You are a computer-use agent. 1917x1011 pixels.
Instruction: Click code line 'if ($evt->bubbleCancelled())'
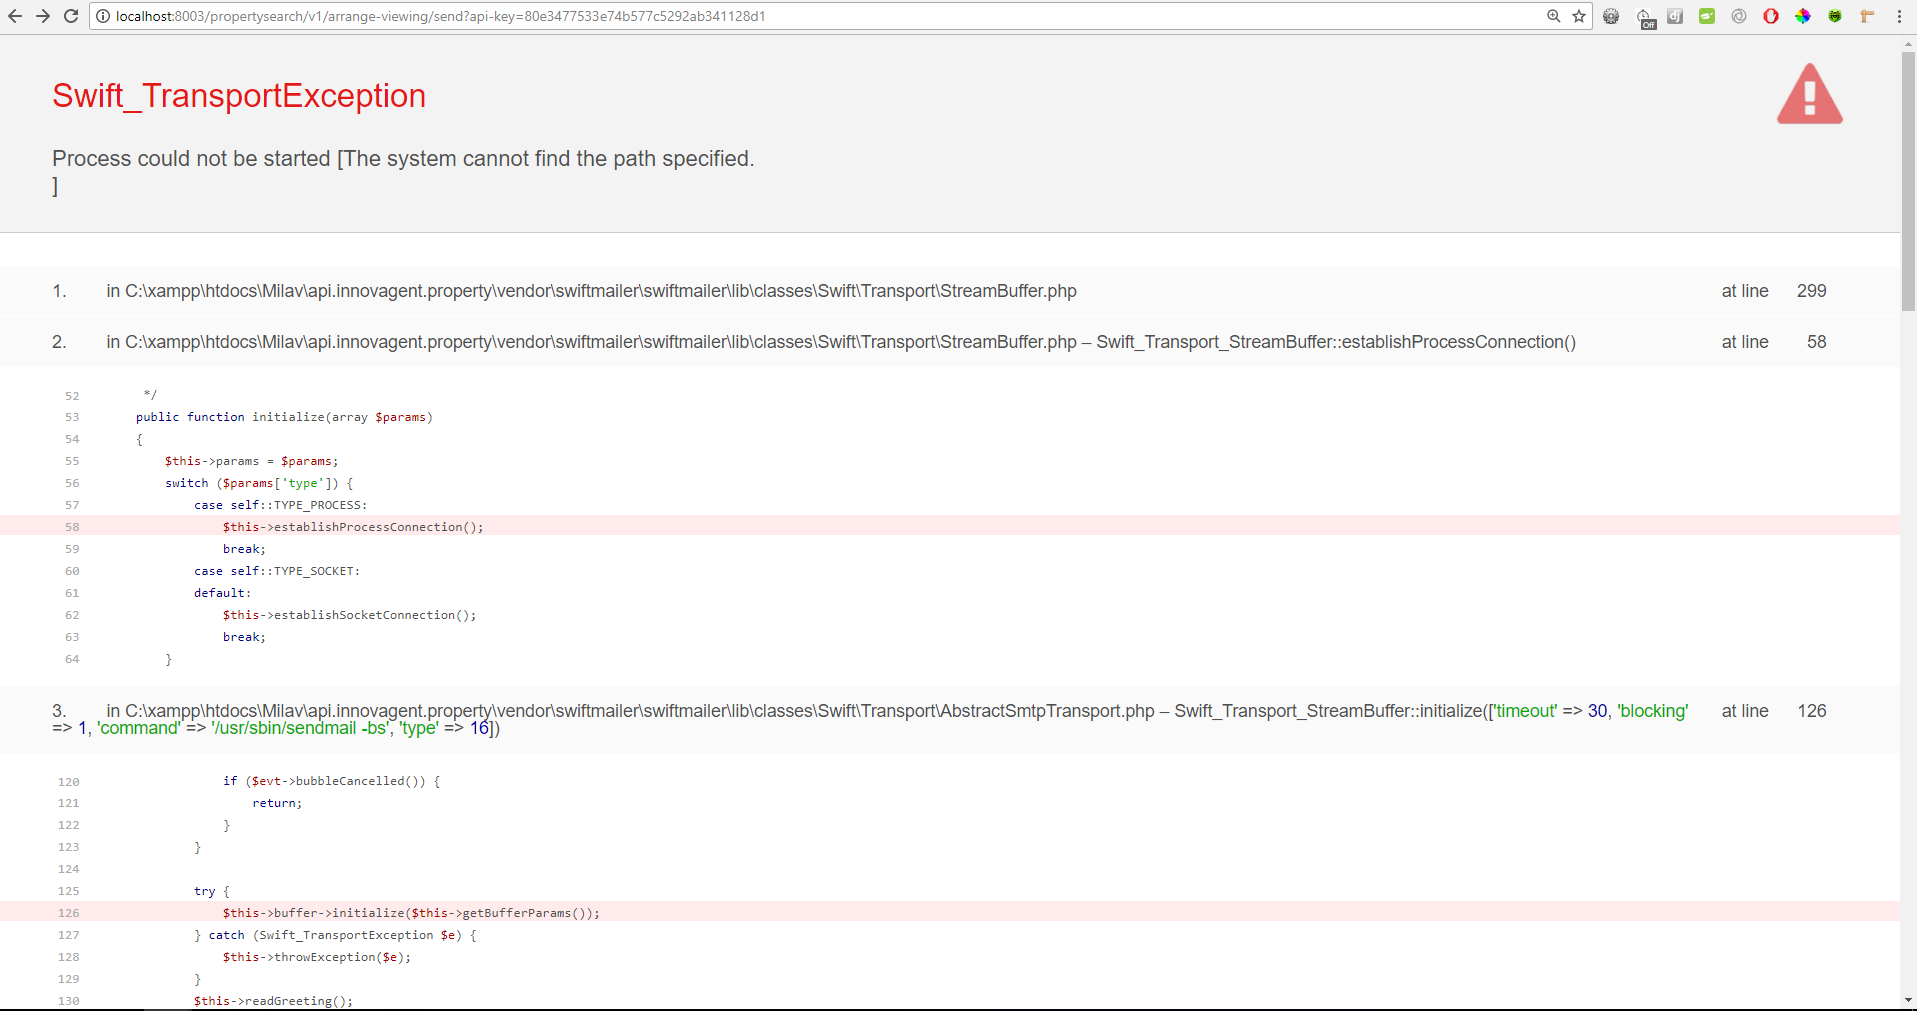(332, 781)
